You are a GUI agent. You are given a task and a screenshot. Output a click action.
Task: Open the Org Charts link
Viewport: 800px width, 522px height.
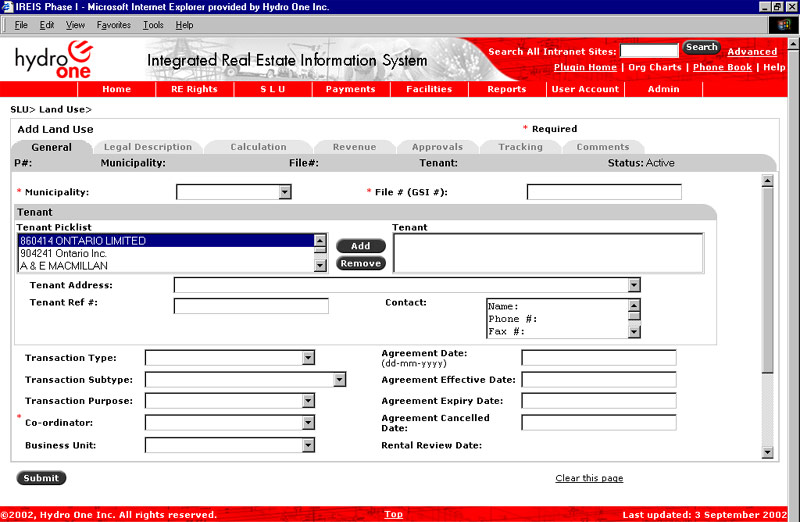[655, 67]
